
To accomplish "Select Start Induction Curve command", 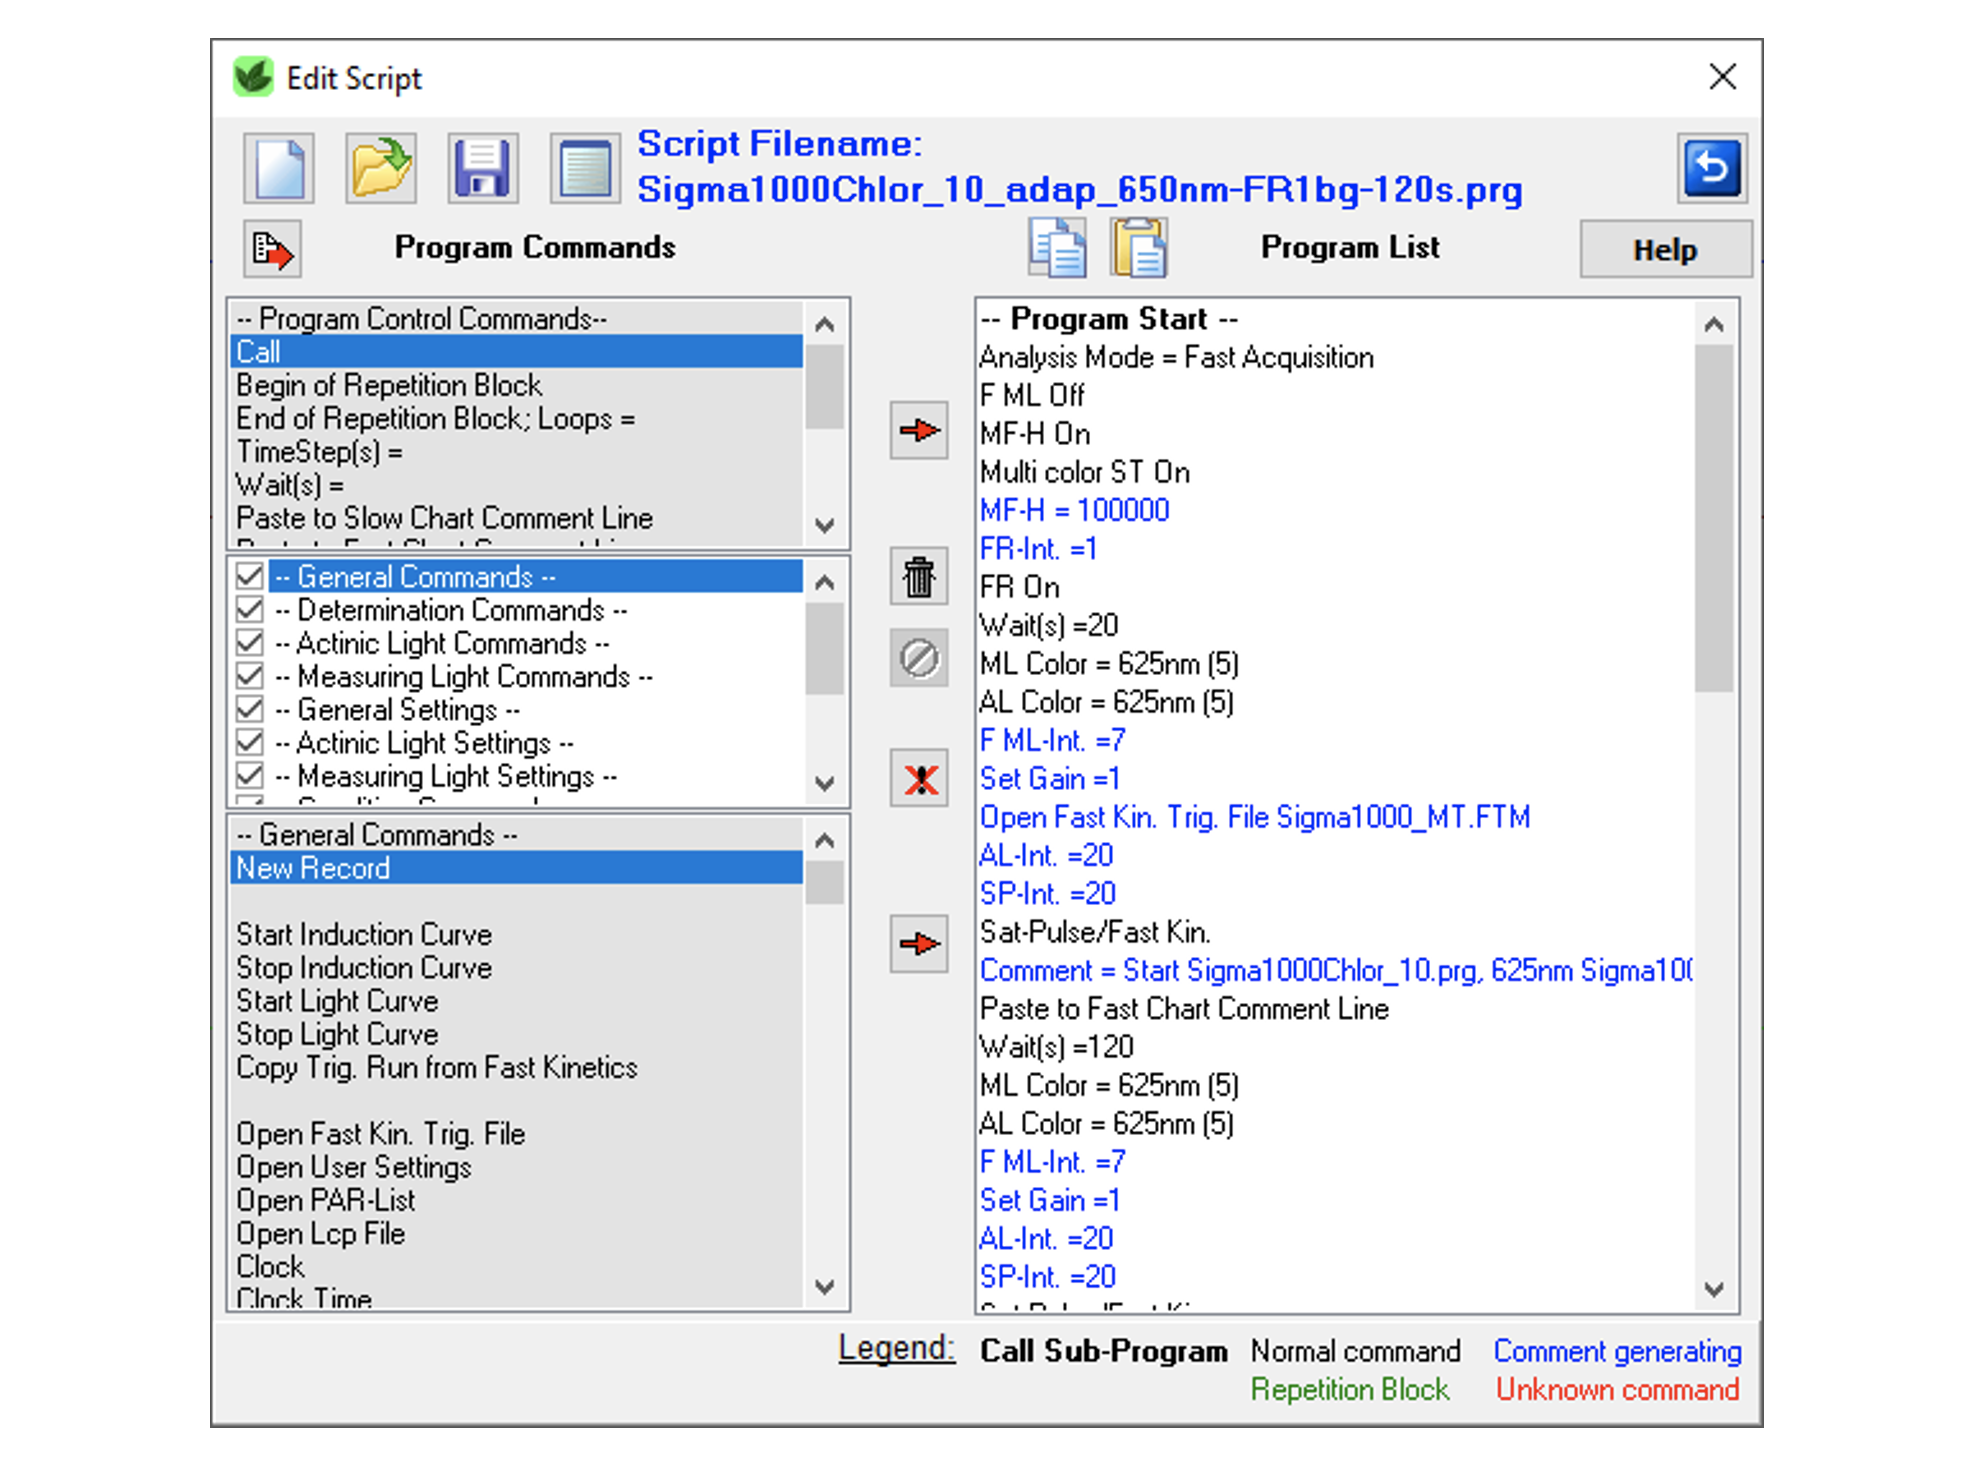I will (x=364, y=934).
